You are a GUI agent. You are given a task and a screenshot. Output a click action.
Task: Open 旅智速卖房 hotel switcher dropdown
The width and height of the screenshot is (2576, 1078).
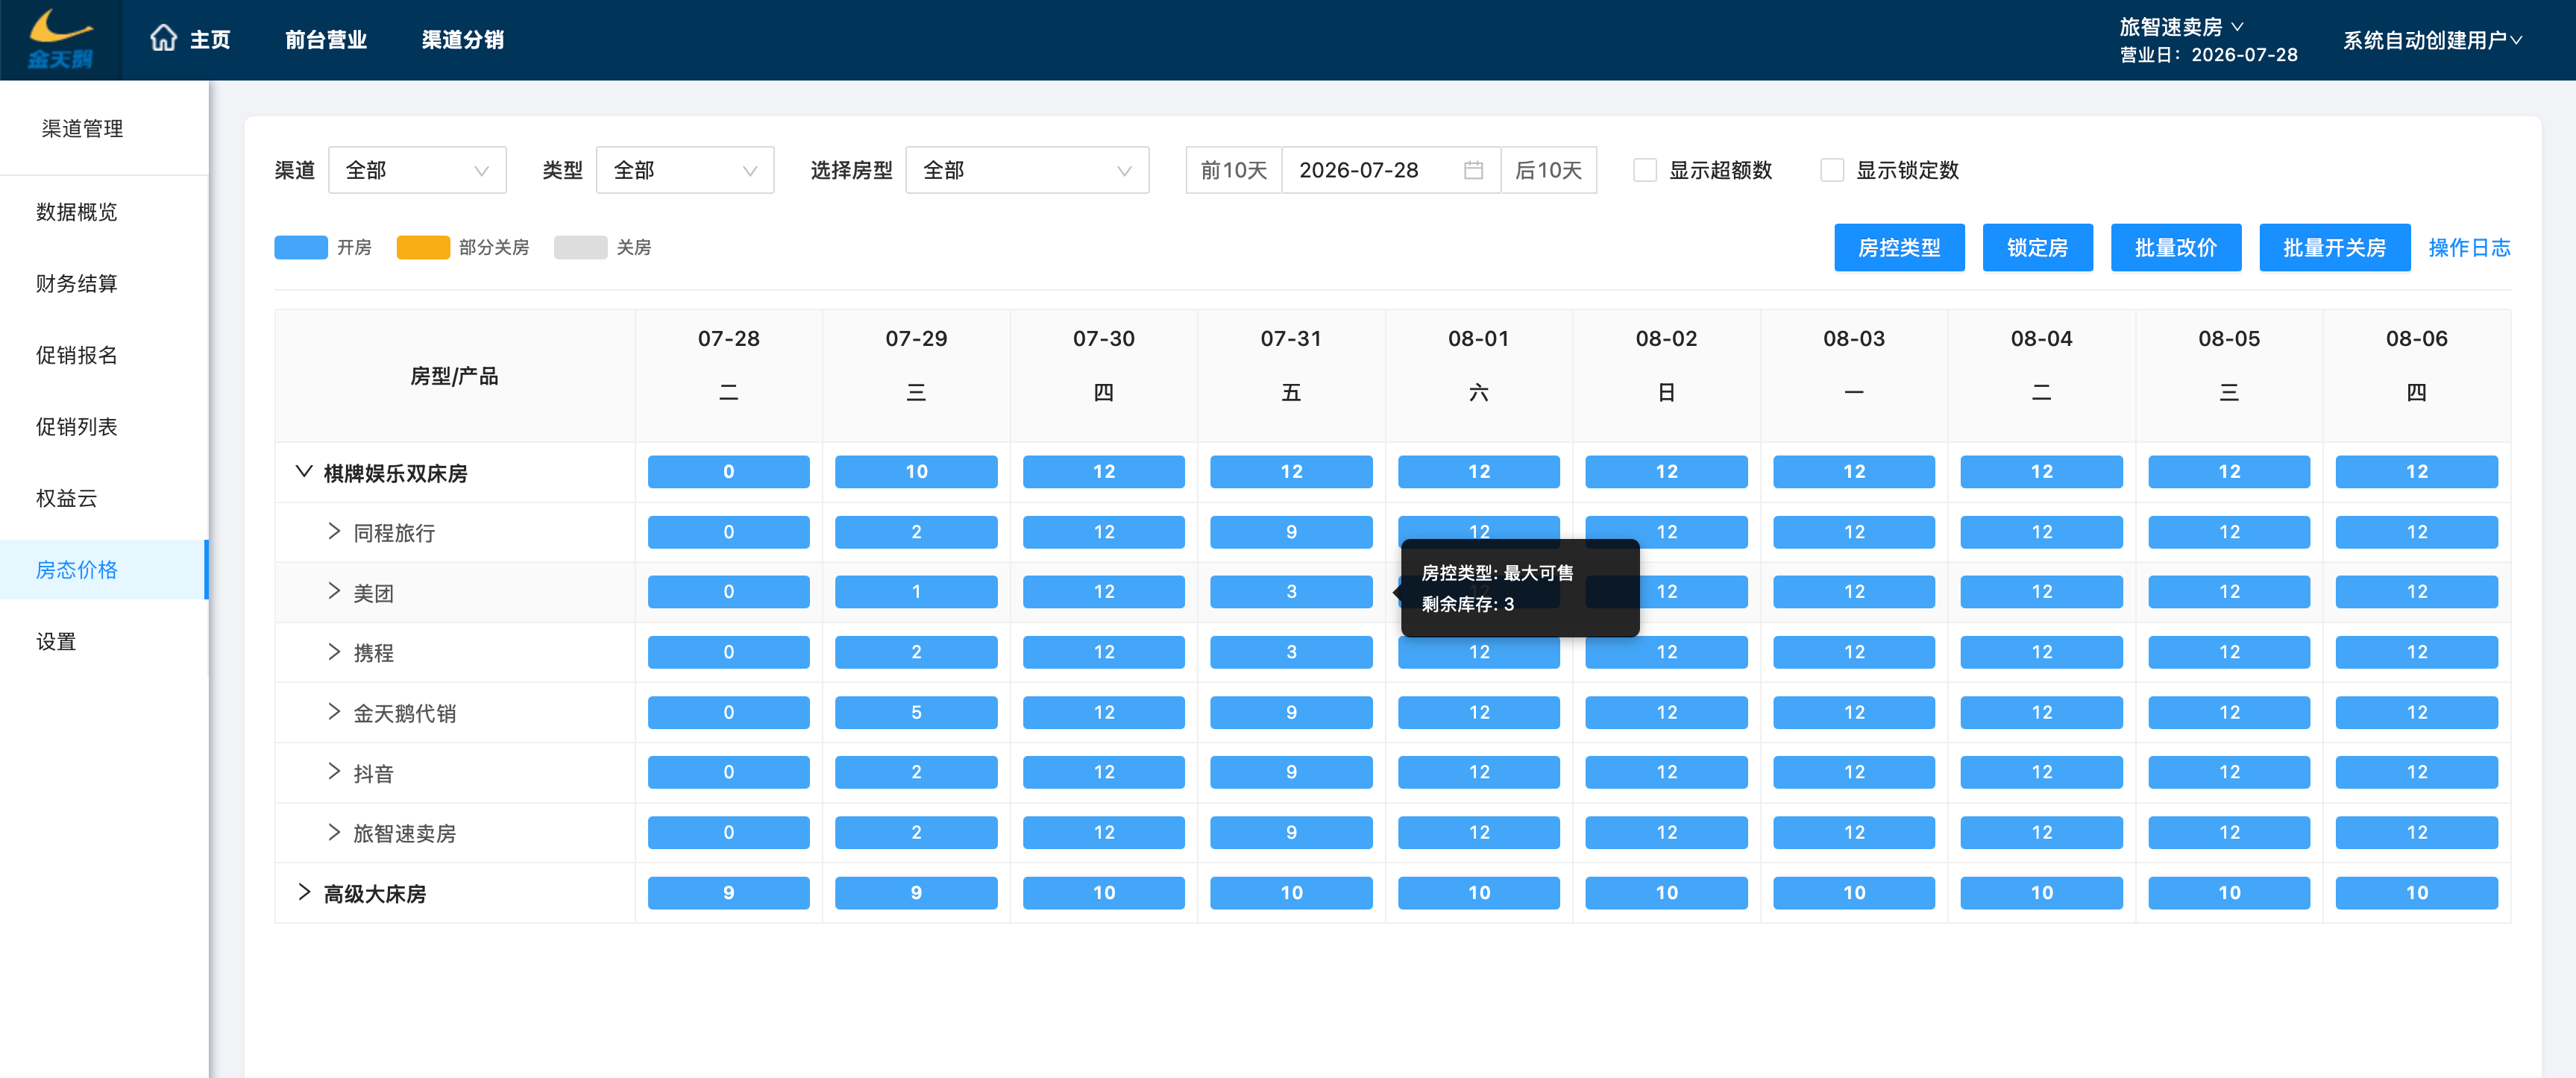2181,27
